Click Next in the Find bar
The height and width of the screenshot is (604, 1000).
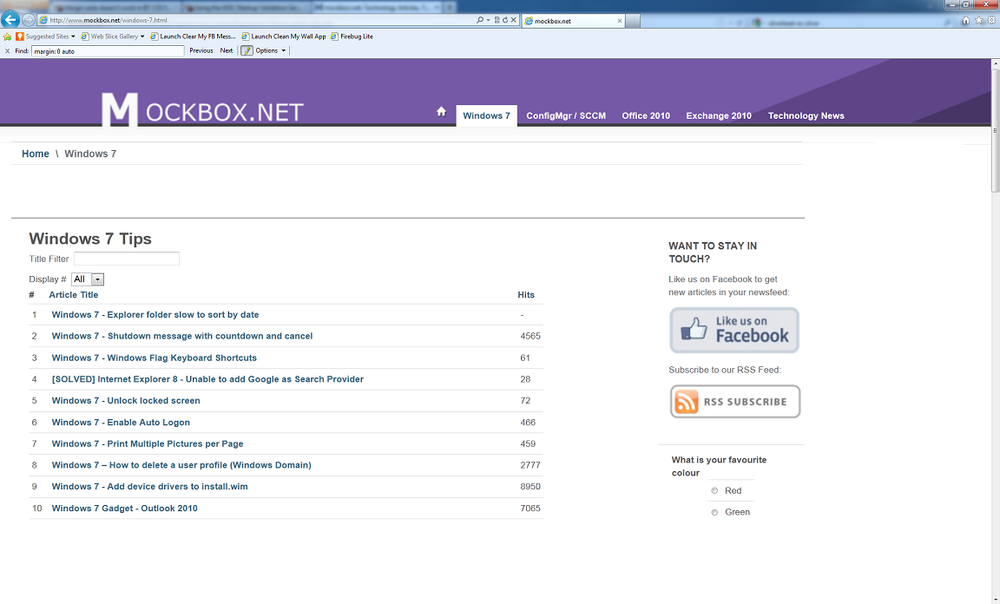coord(226,50)
